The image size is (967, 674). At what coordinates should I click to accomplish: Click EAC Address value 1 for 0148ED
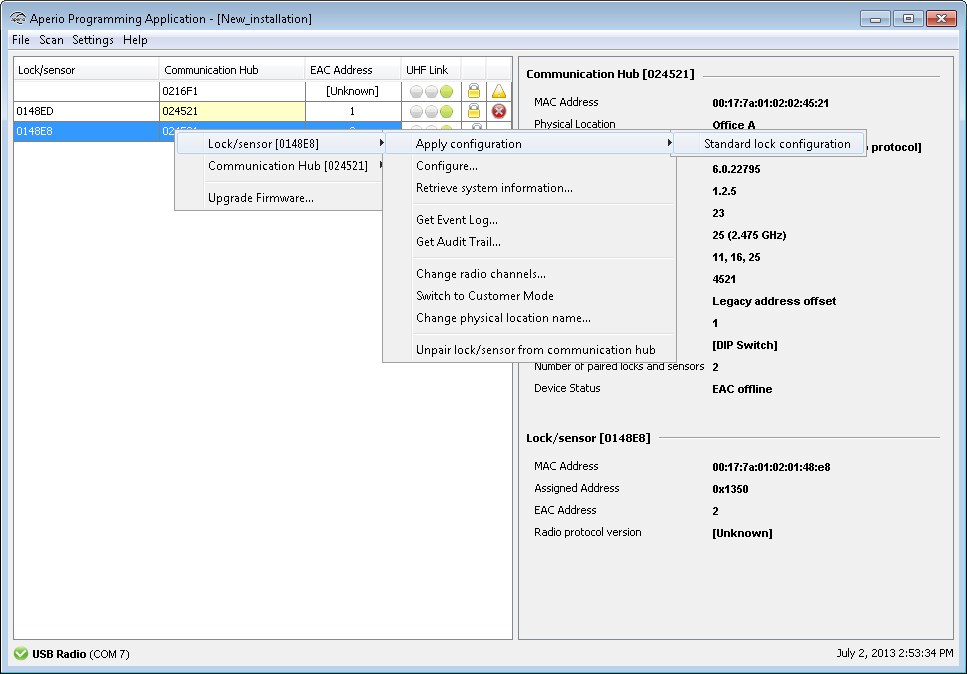353,111
